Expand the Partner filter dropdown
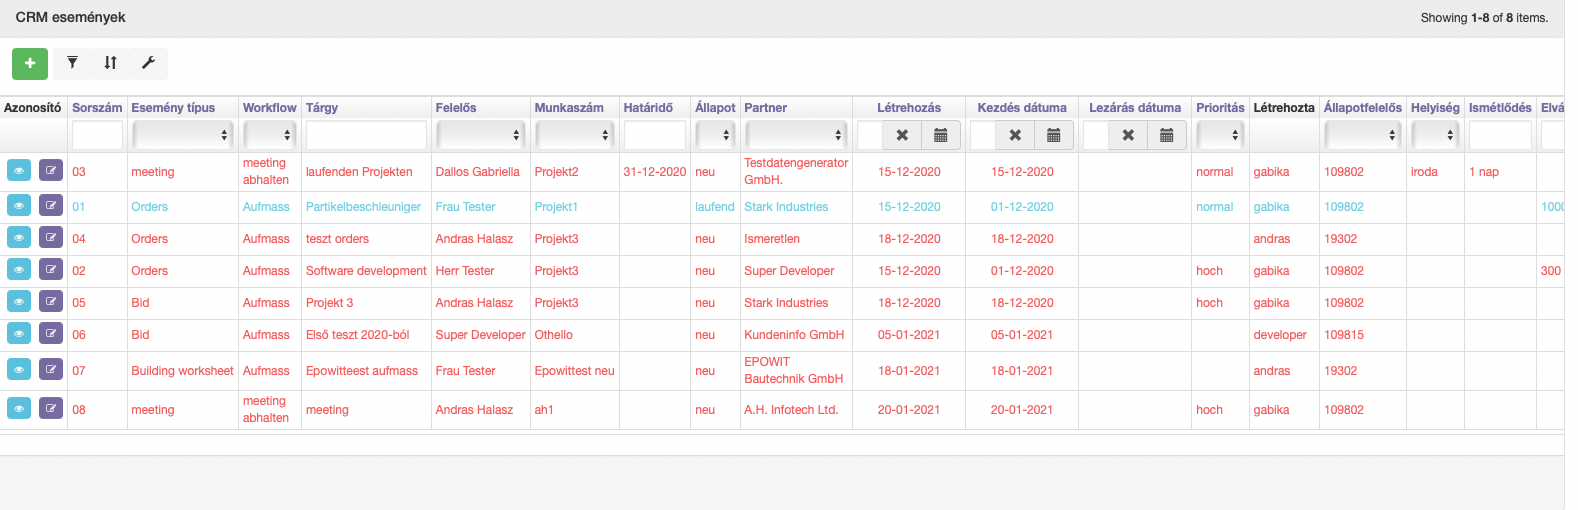The image size is (1578, 510). [796, 135]
